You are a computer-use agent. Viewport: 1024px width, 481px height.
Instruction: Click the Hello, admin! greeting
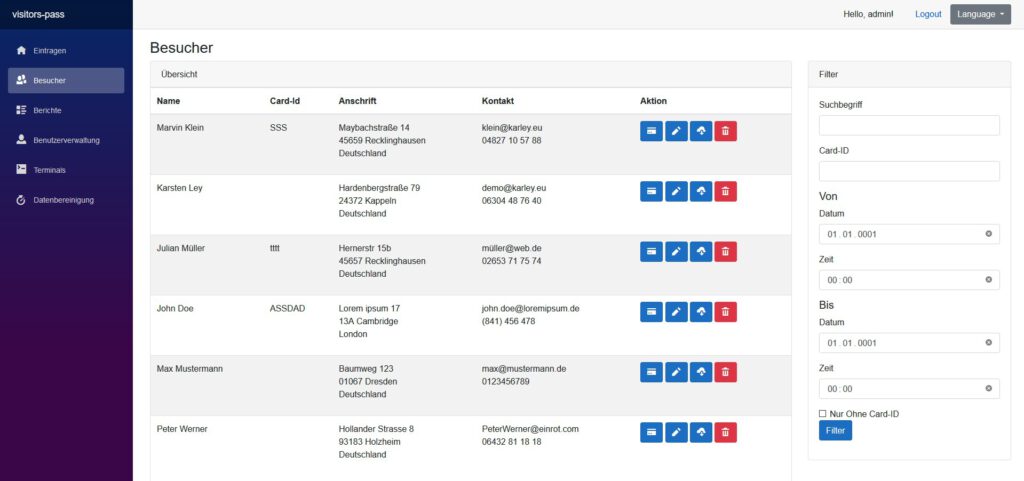pos(869,14)
